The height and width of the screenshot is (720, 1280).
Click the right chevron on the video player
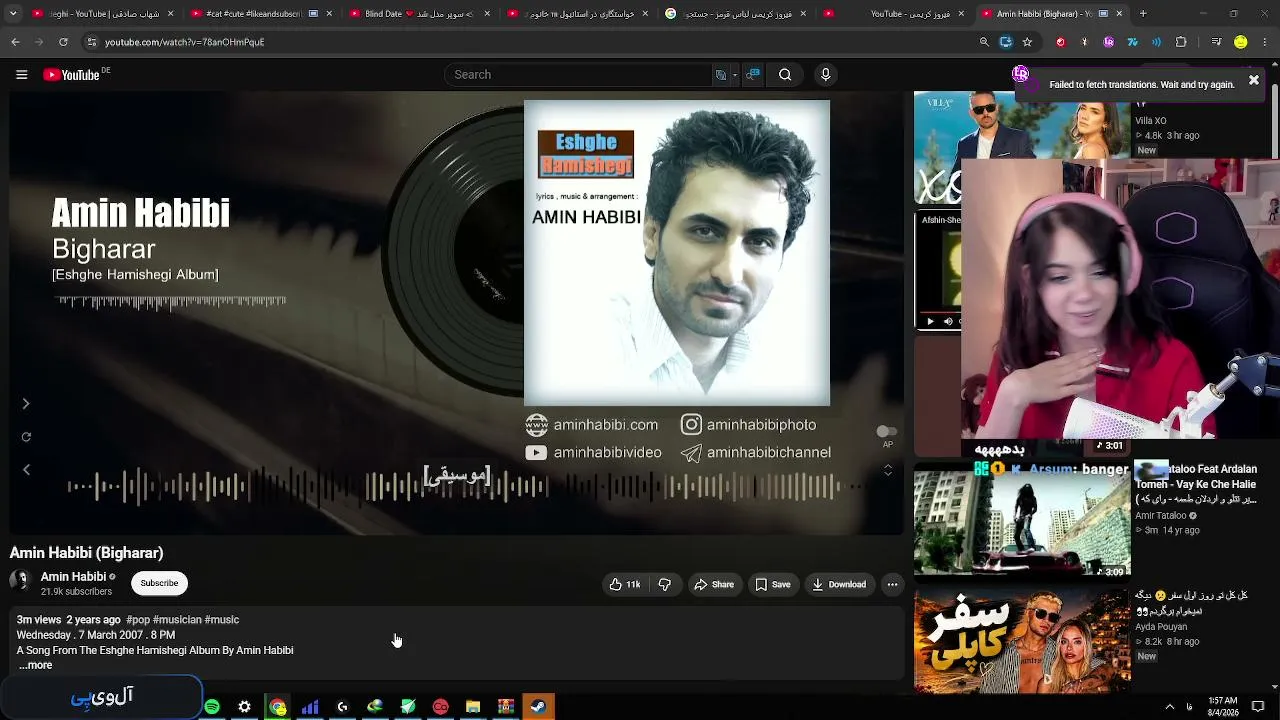click(26, 404)
